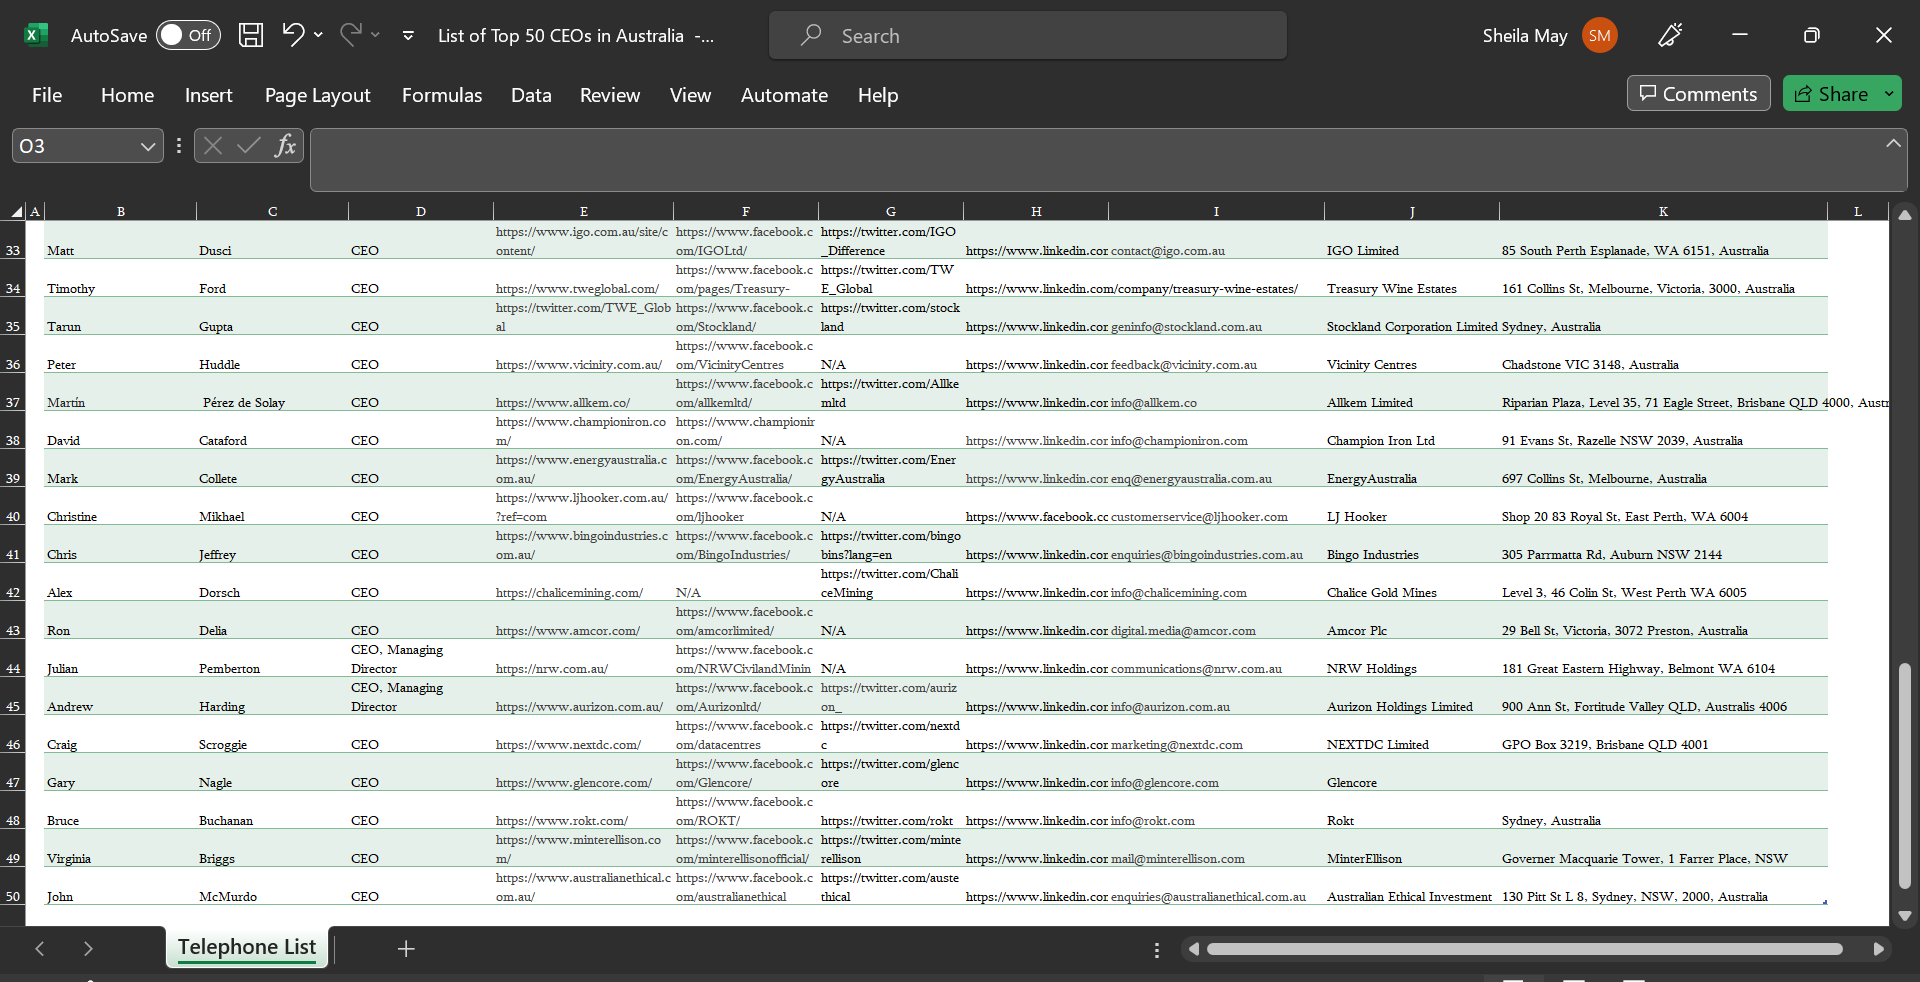Open the https://www.rokt.com/ website link
Image resolution: width=1920 pixels, height=982 pixels.
[x=562, y=821]
